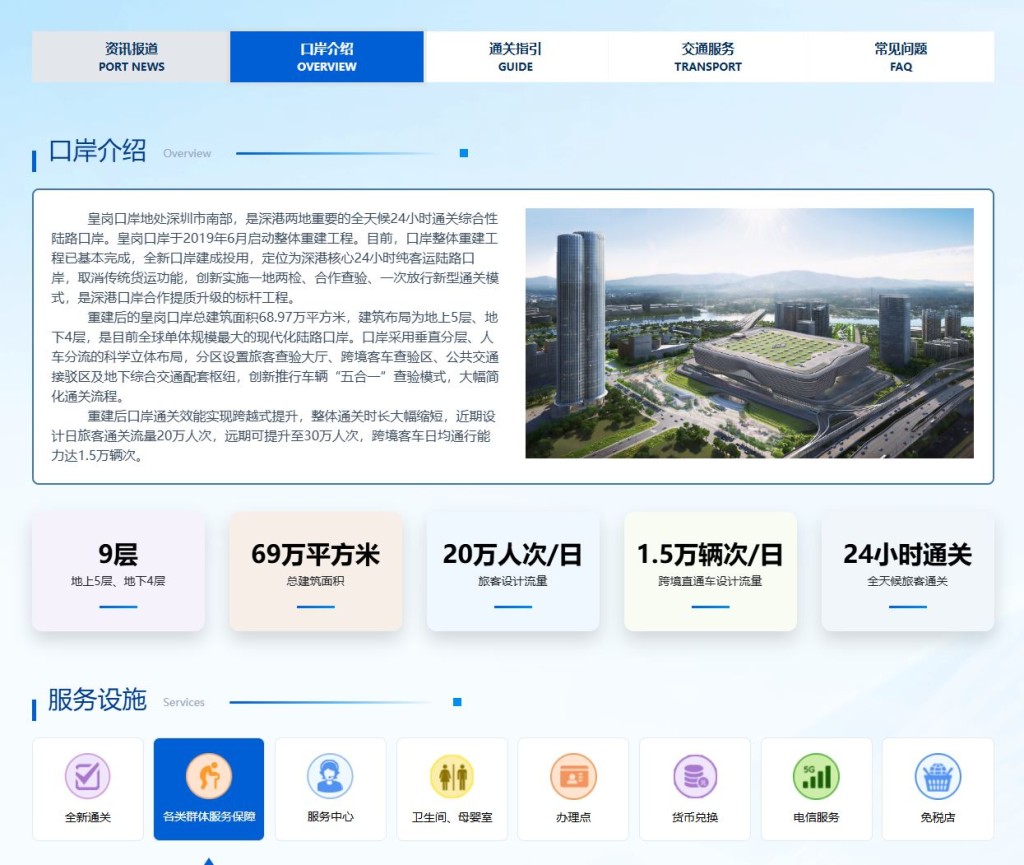Click the 办理点 ID card icon

click(x=573, y=776)
